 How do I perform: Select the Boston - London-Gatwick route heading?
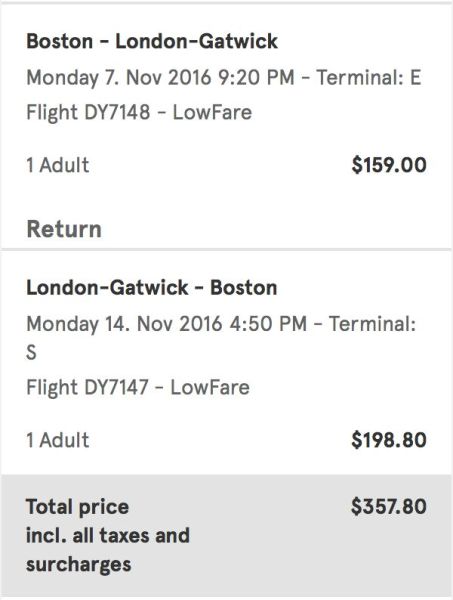click(152, 41)
